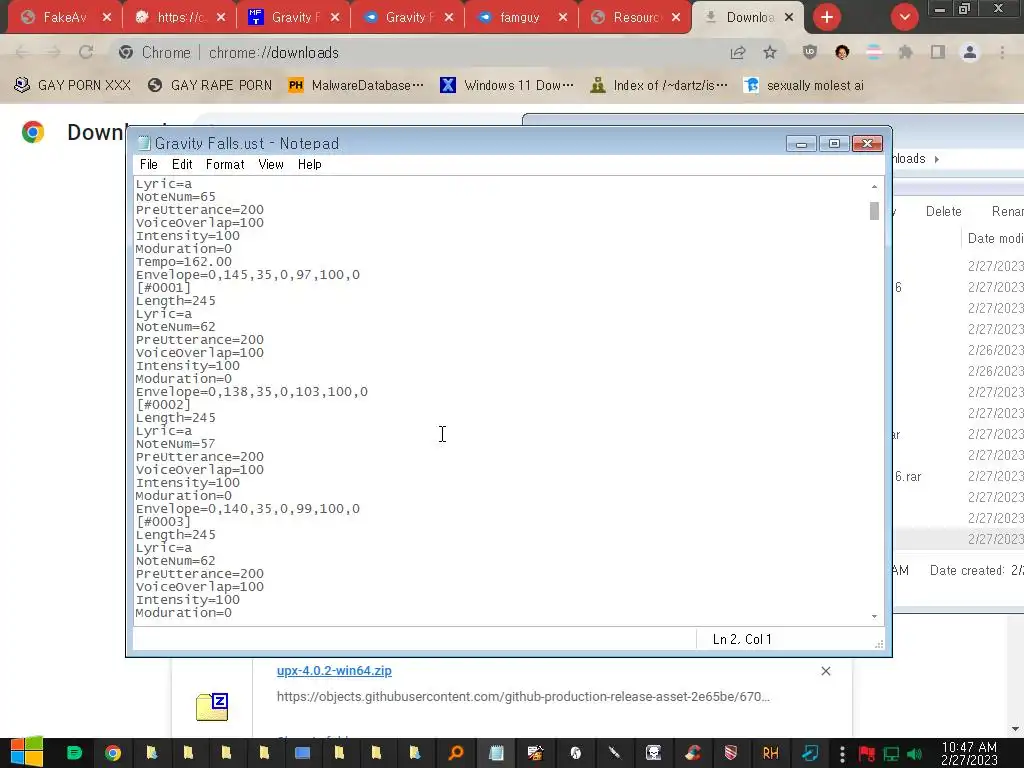Image resolution: width=1024 pixels, height=768 pixels.
Task: Click the Date modified column header in Explorer
Action: (995, 238)
